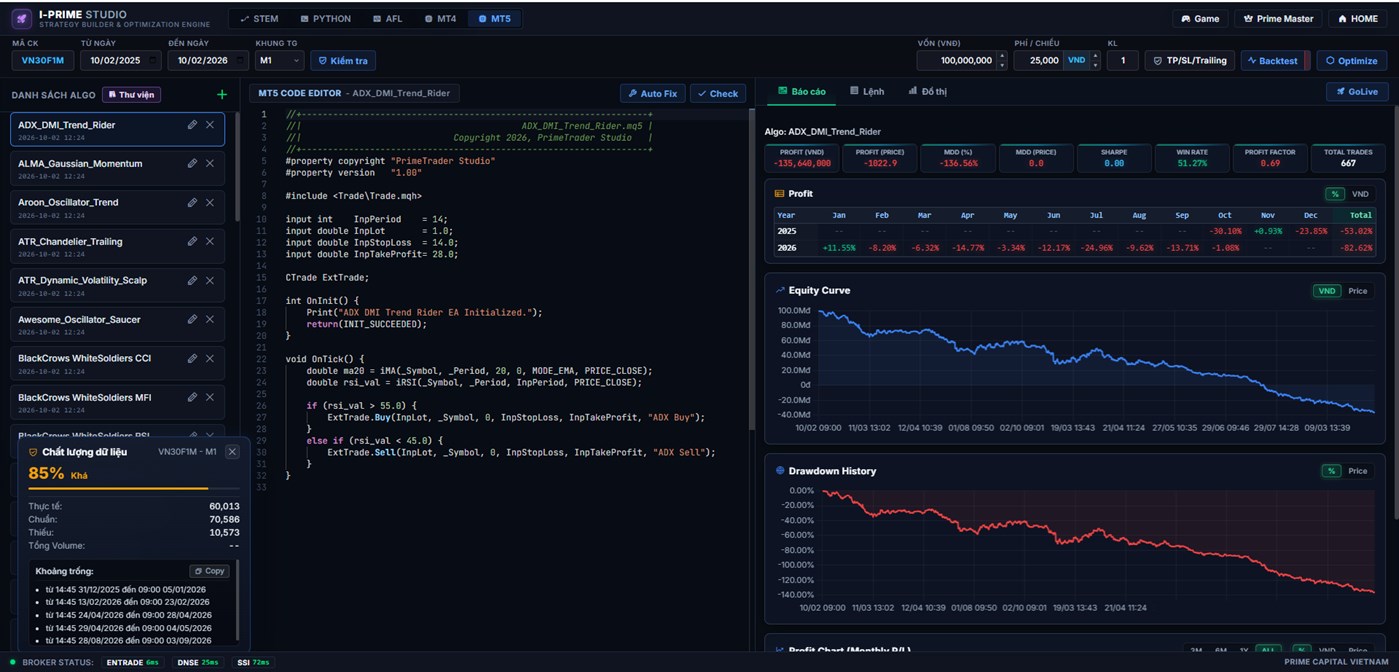This screenshot has height=672, width=1399.
Task: Click the Kiểm tra button
Action: pyautogui.click(x=343, y=60)
